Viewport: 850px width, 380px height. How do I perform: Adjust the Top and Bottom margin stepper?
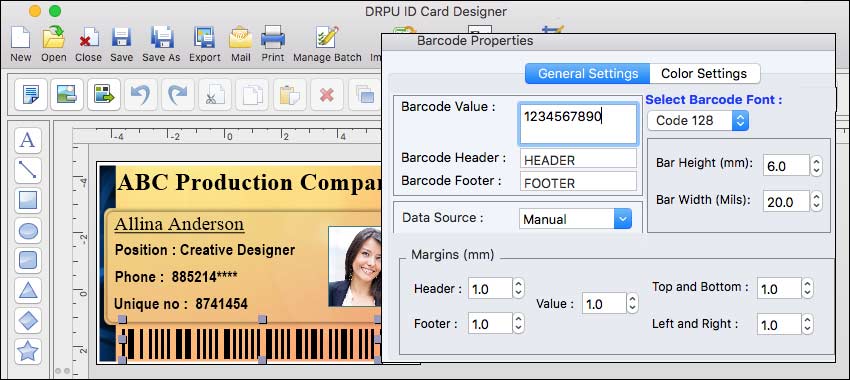[808, 289]
